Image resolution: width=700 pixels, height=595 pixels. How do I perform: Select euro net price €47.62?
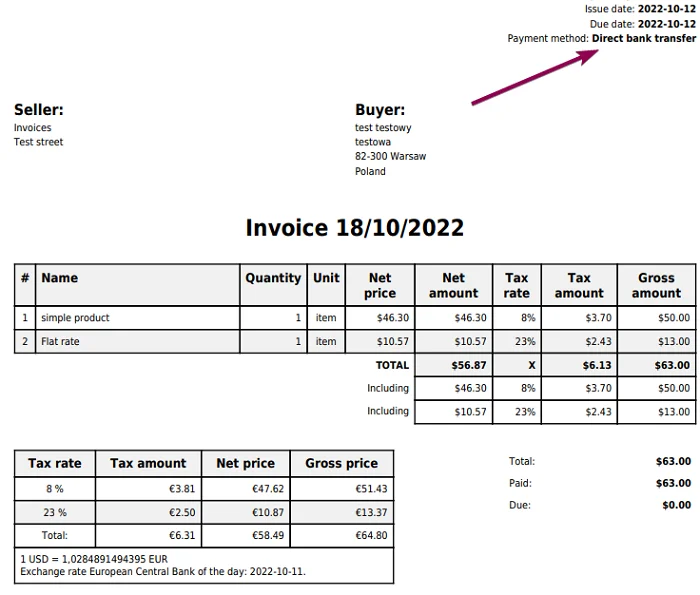coord(268,489)
